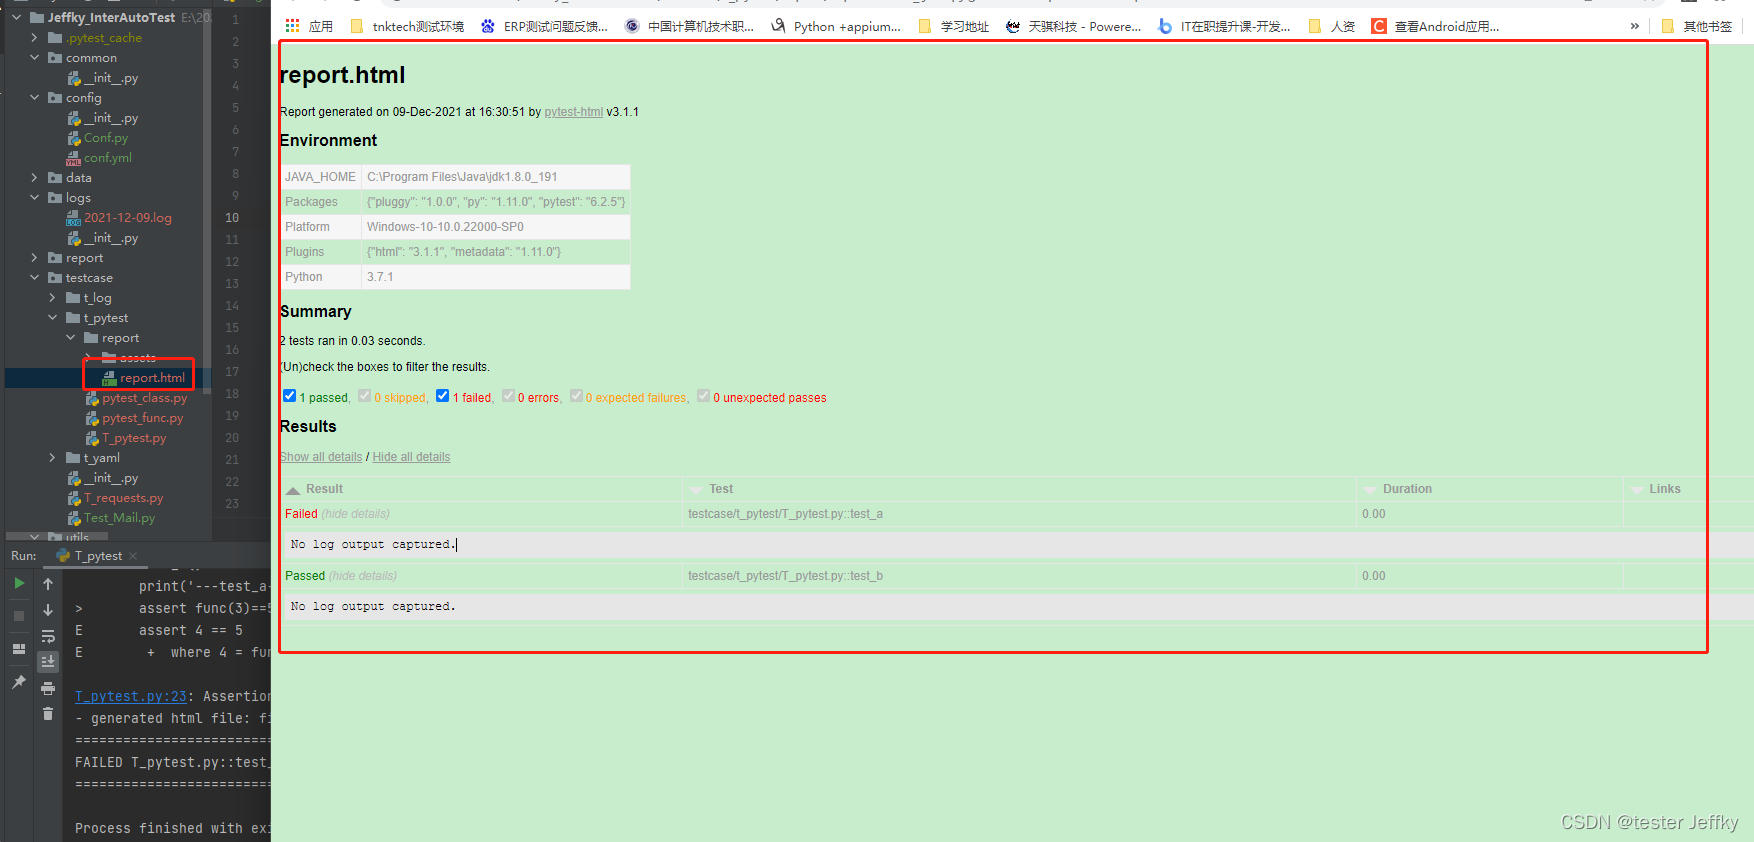Open the Chrome apps grid icon
The image size is (1754, 842).
(x=292, y=26)
